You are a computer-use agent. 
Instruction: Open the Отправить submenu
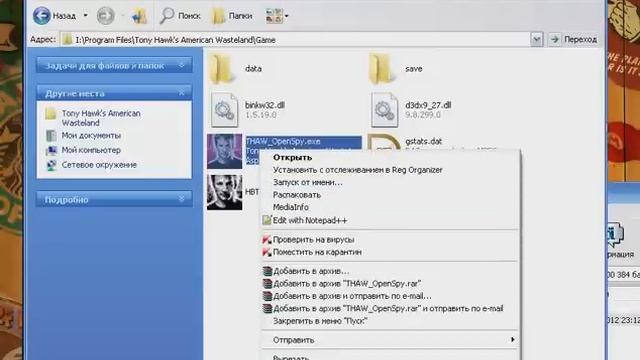point(390,340)
